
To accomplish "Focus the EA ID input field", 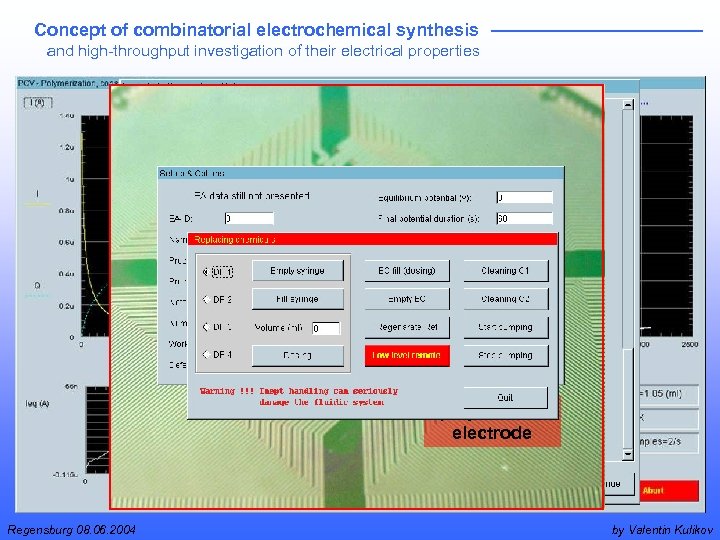I will [x=249, y=219].
